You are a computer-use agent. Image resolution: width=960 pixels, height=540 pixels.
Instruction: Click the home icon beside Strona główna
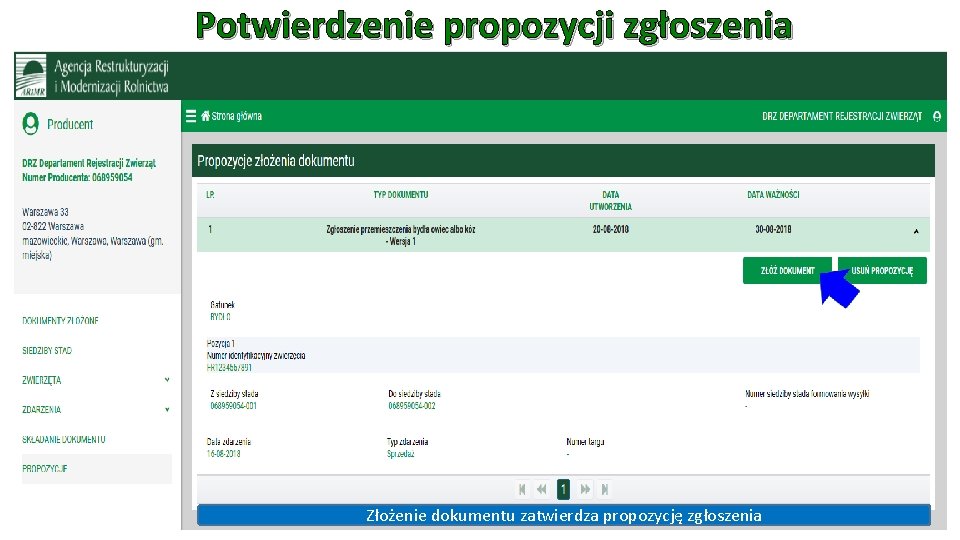point(205,116)
